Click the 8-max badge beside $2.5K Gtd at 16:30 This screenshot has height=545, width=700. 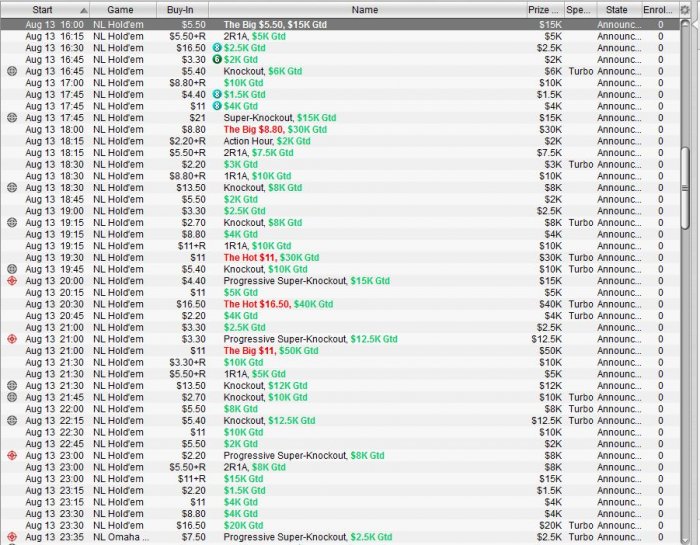[x=217, y=48]
